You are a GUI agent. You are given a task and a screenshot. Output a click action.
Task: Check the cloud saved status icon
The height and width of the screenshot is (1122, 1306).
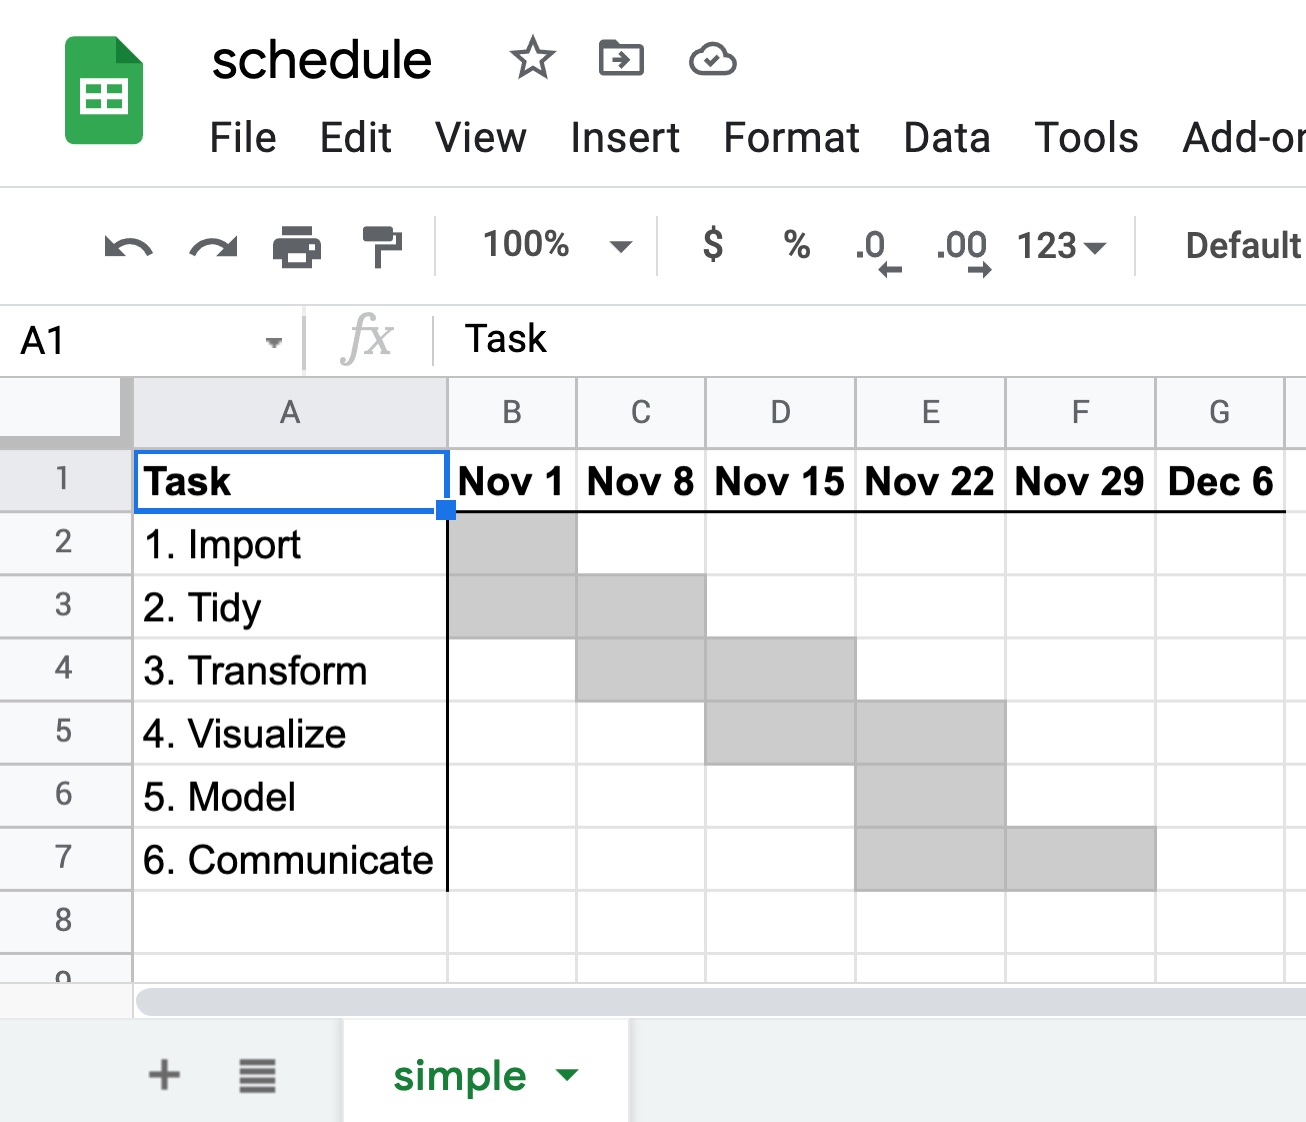pyautogui.click(x=713, y=60)
